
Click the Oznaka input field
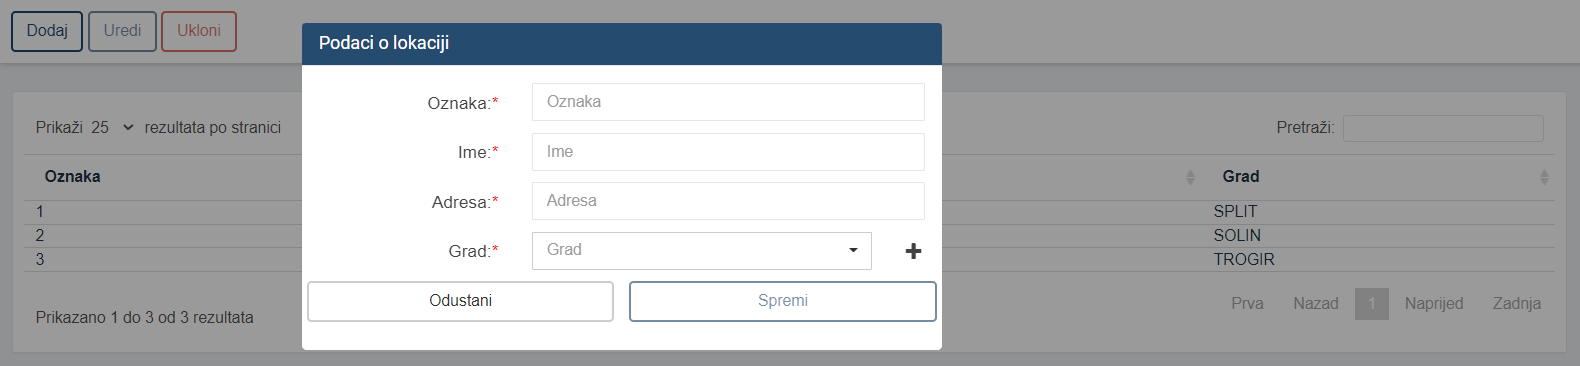point(728,102)
